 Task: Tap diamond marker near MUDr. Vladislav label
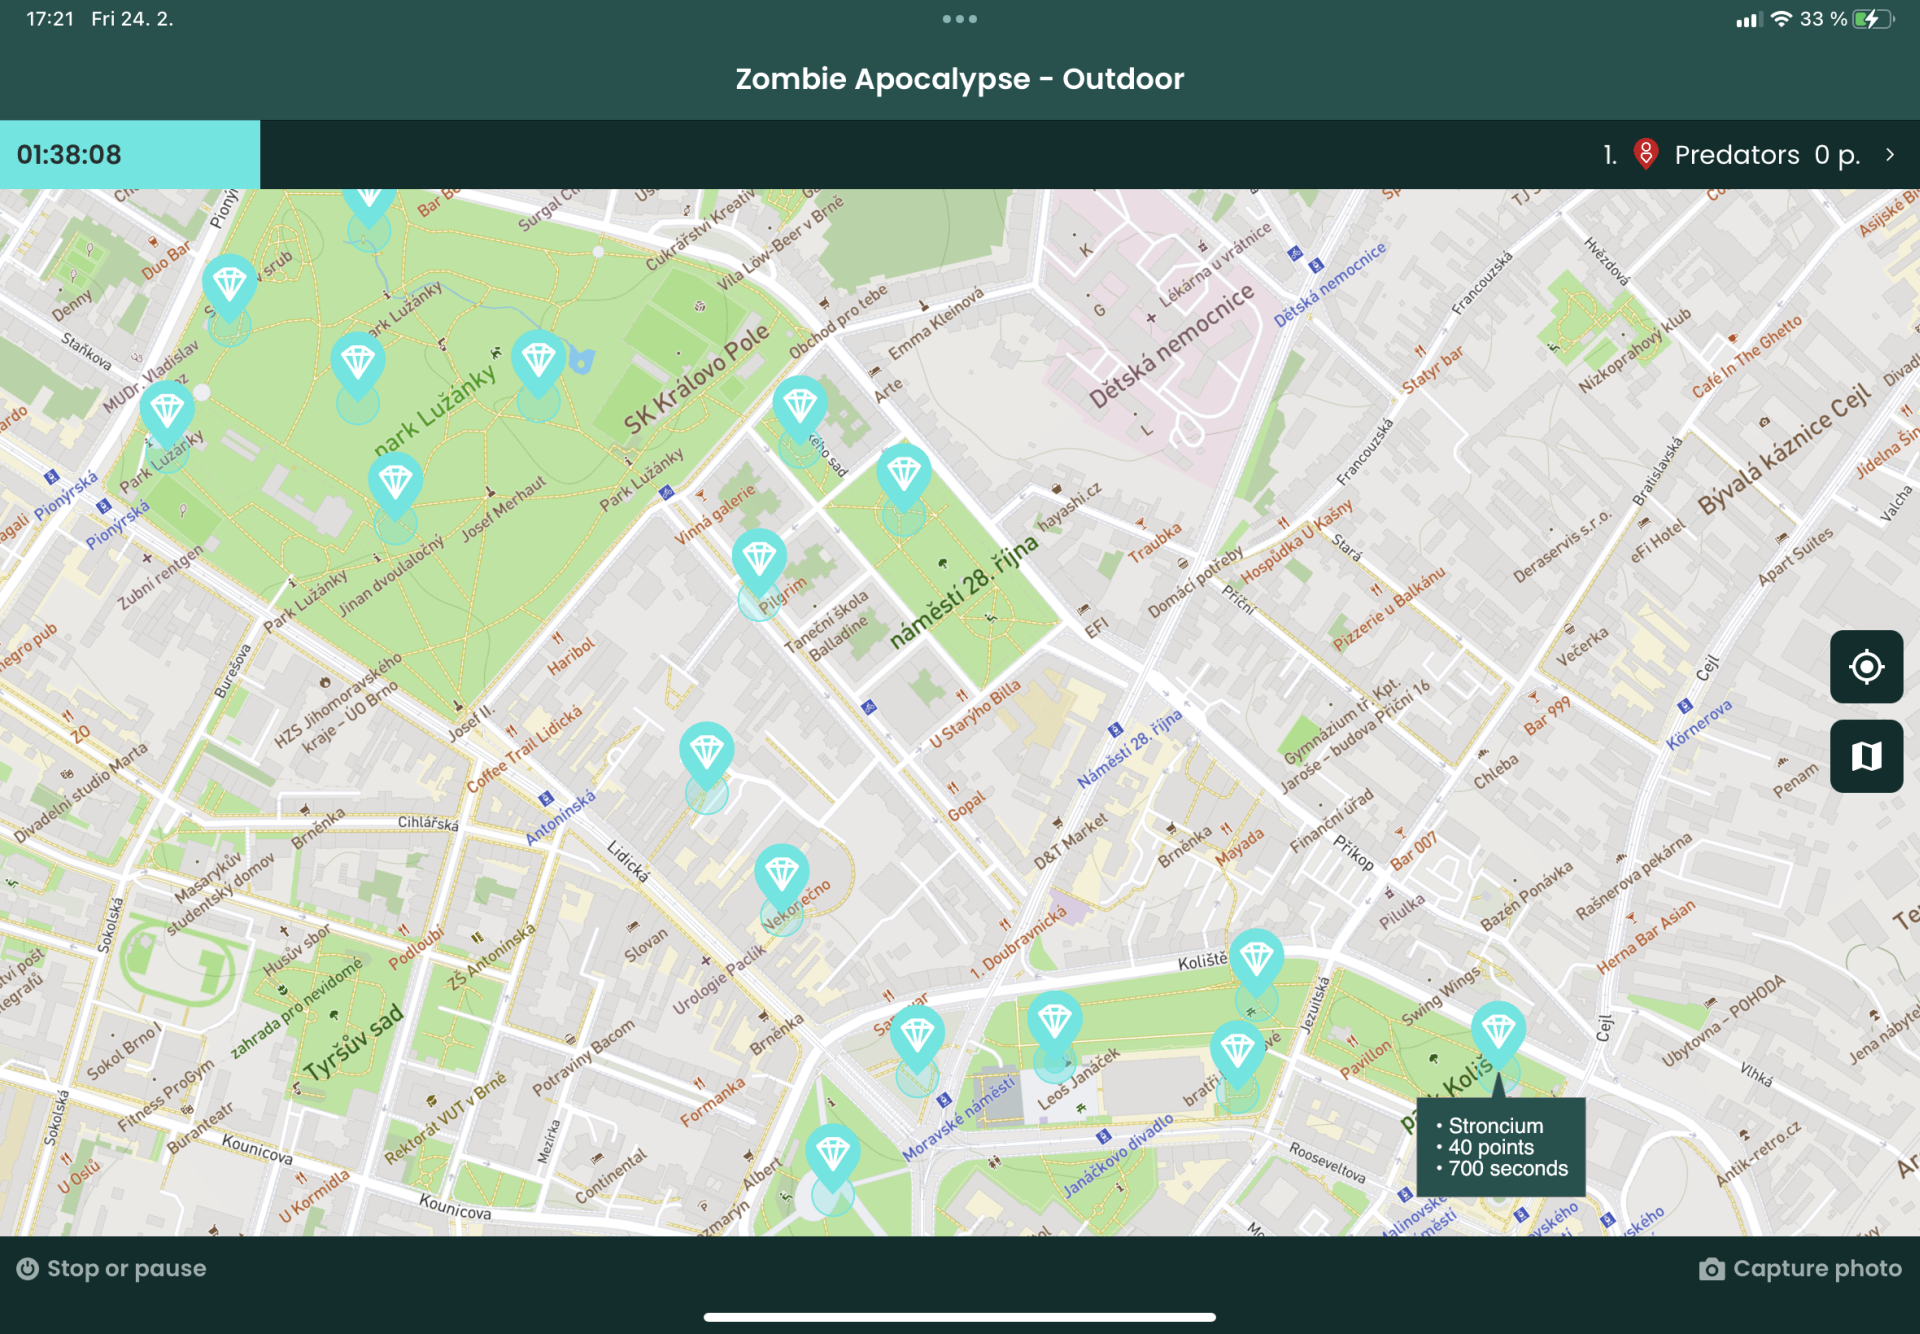[167, 412]
